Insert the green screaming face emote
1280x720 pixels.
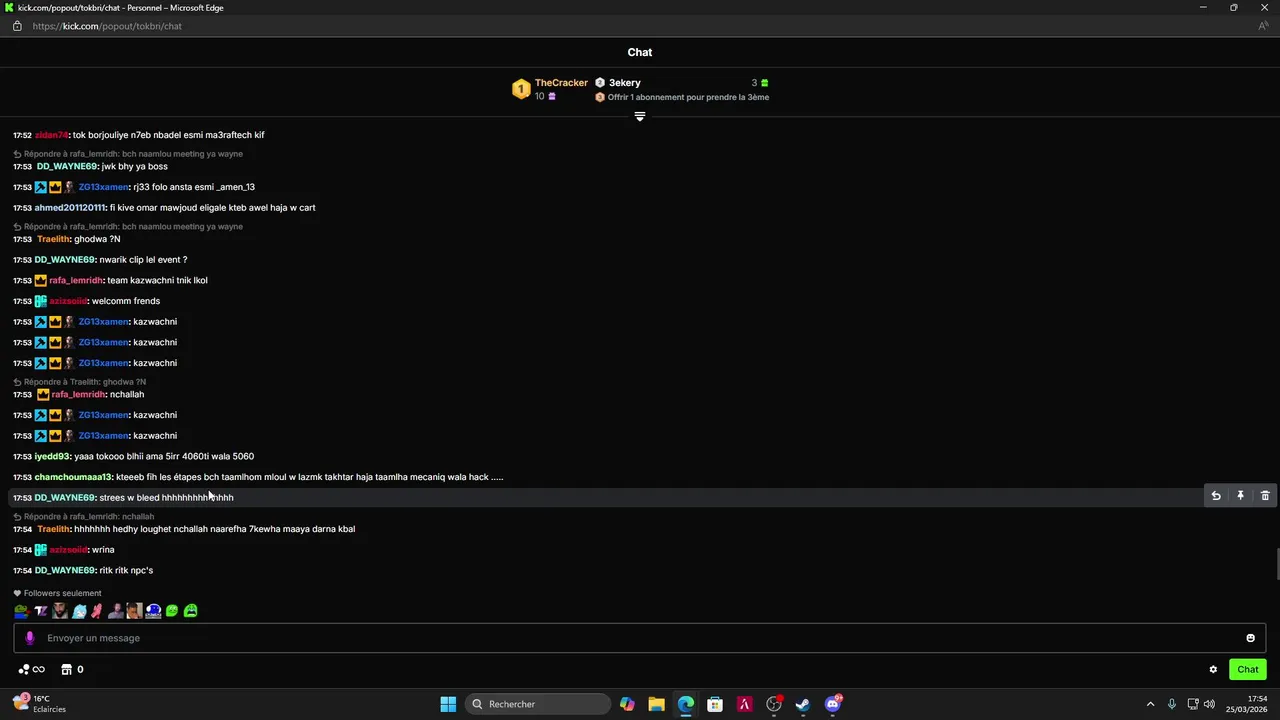click(190, 611)
